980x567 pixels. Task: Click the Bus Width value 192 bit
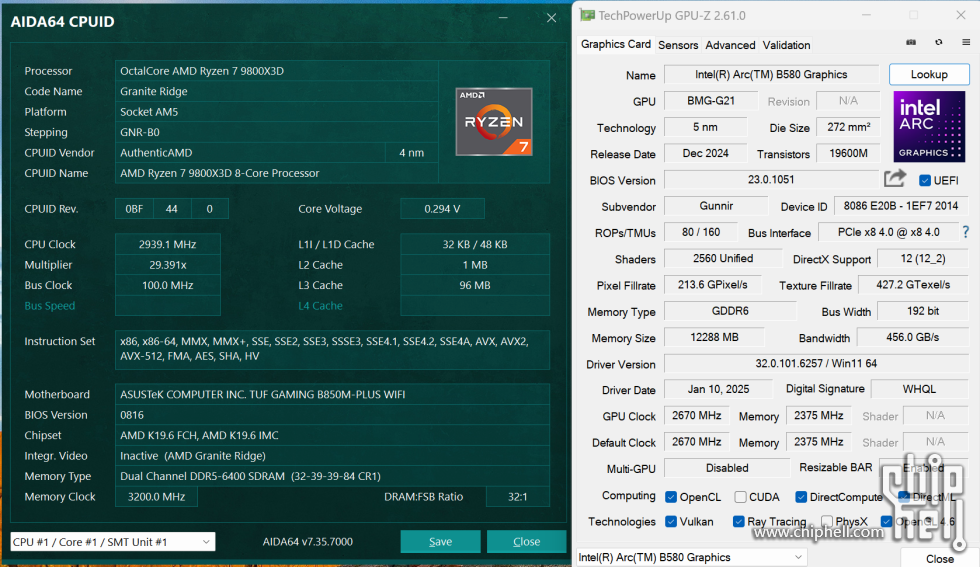923,311
